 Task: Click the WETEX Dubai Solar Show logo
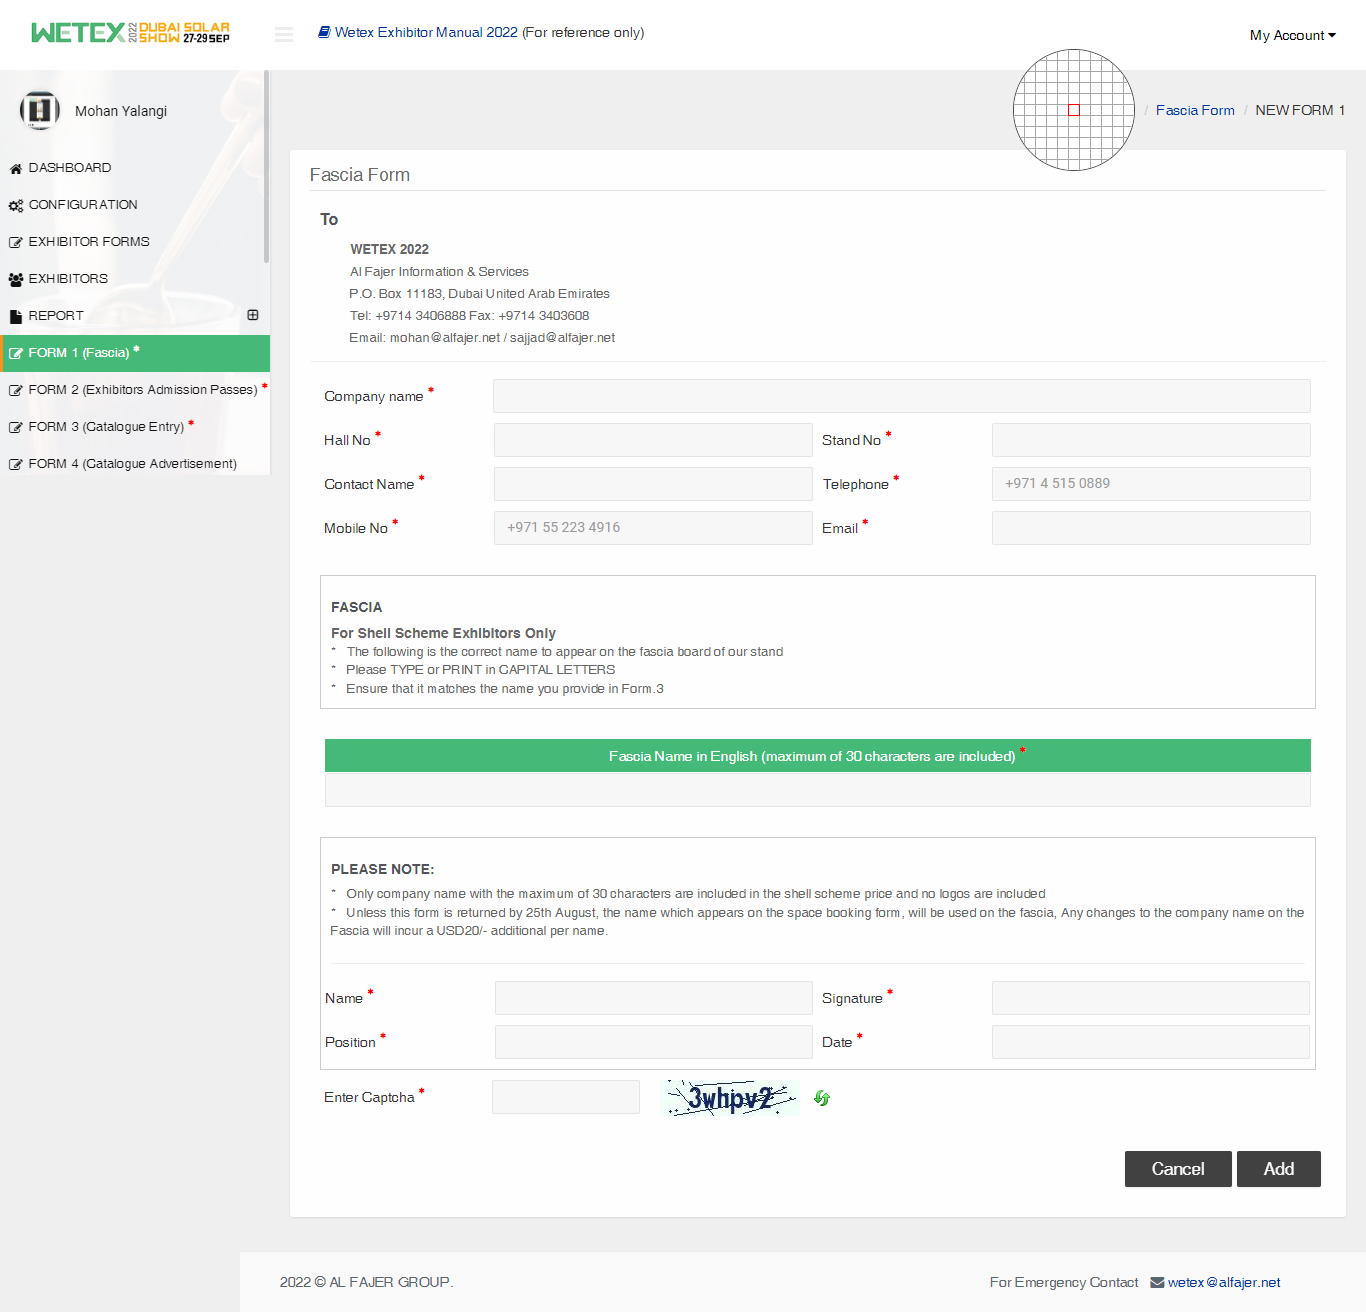point(128,32)
